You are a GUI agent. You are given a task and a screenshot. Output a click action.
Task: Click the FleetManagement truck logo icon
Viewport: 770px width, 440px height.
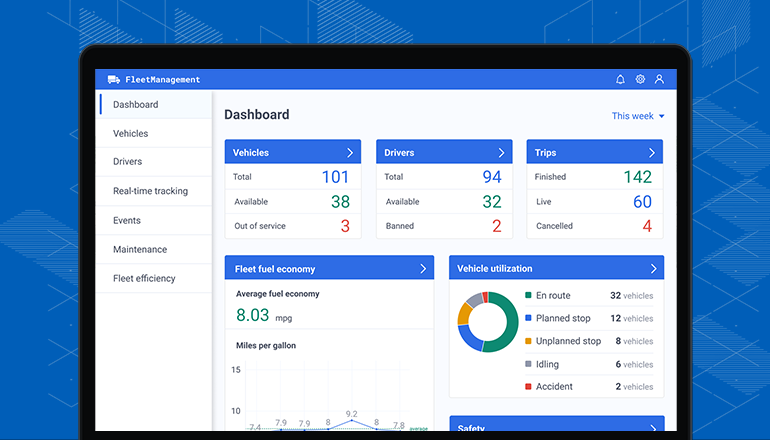[113, 79]
